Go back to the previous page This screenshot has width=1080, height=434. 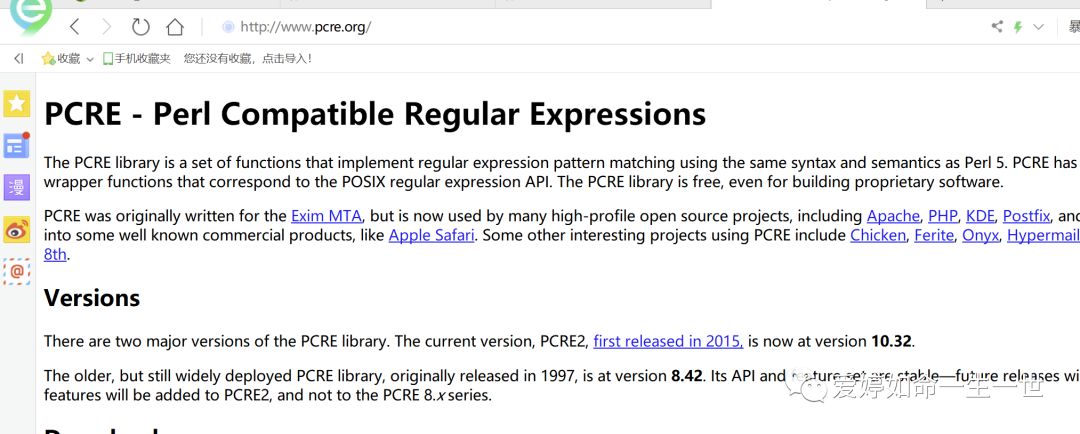click(74, 27)
